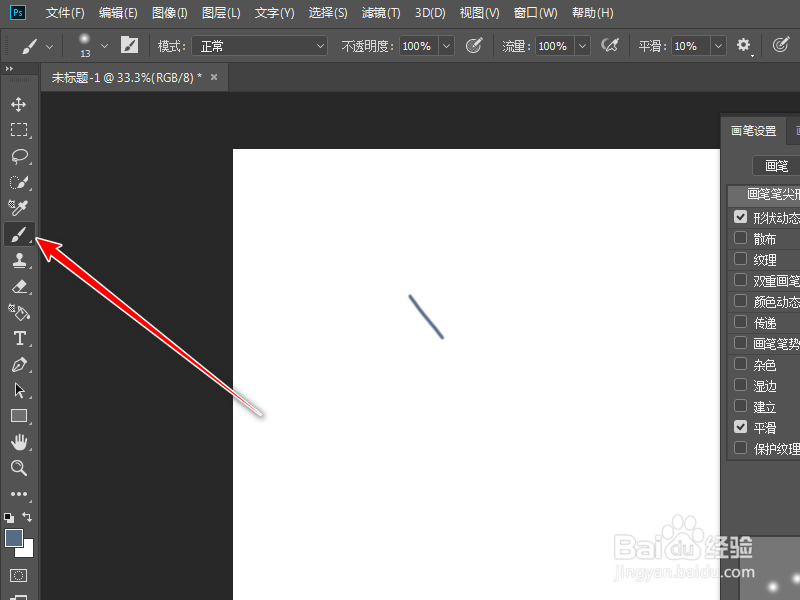Select the Lasso tool
The width and height of the screenshot is (800, 600).
point(19,156)
